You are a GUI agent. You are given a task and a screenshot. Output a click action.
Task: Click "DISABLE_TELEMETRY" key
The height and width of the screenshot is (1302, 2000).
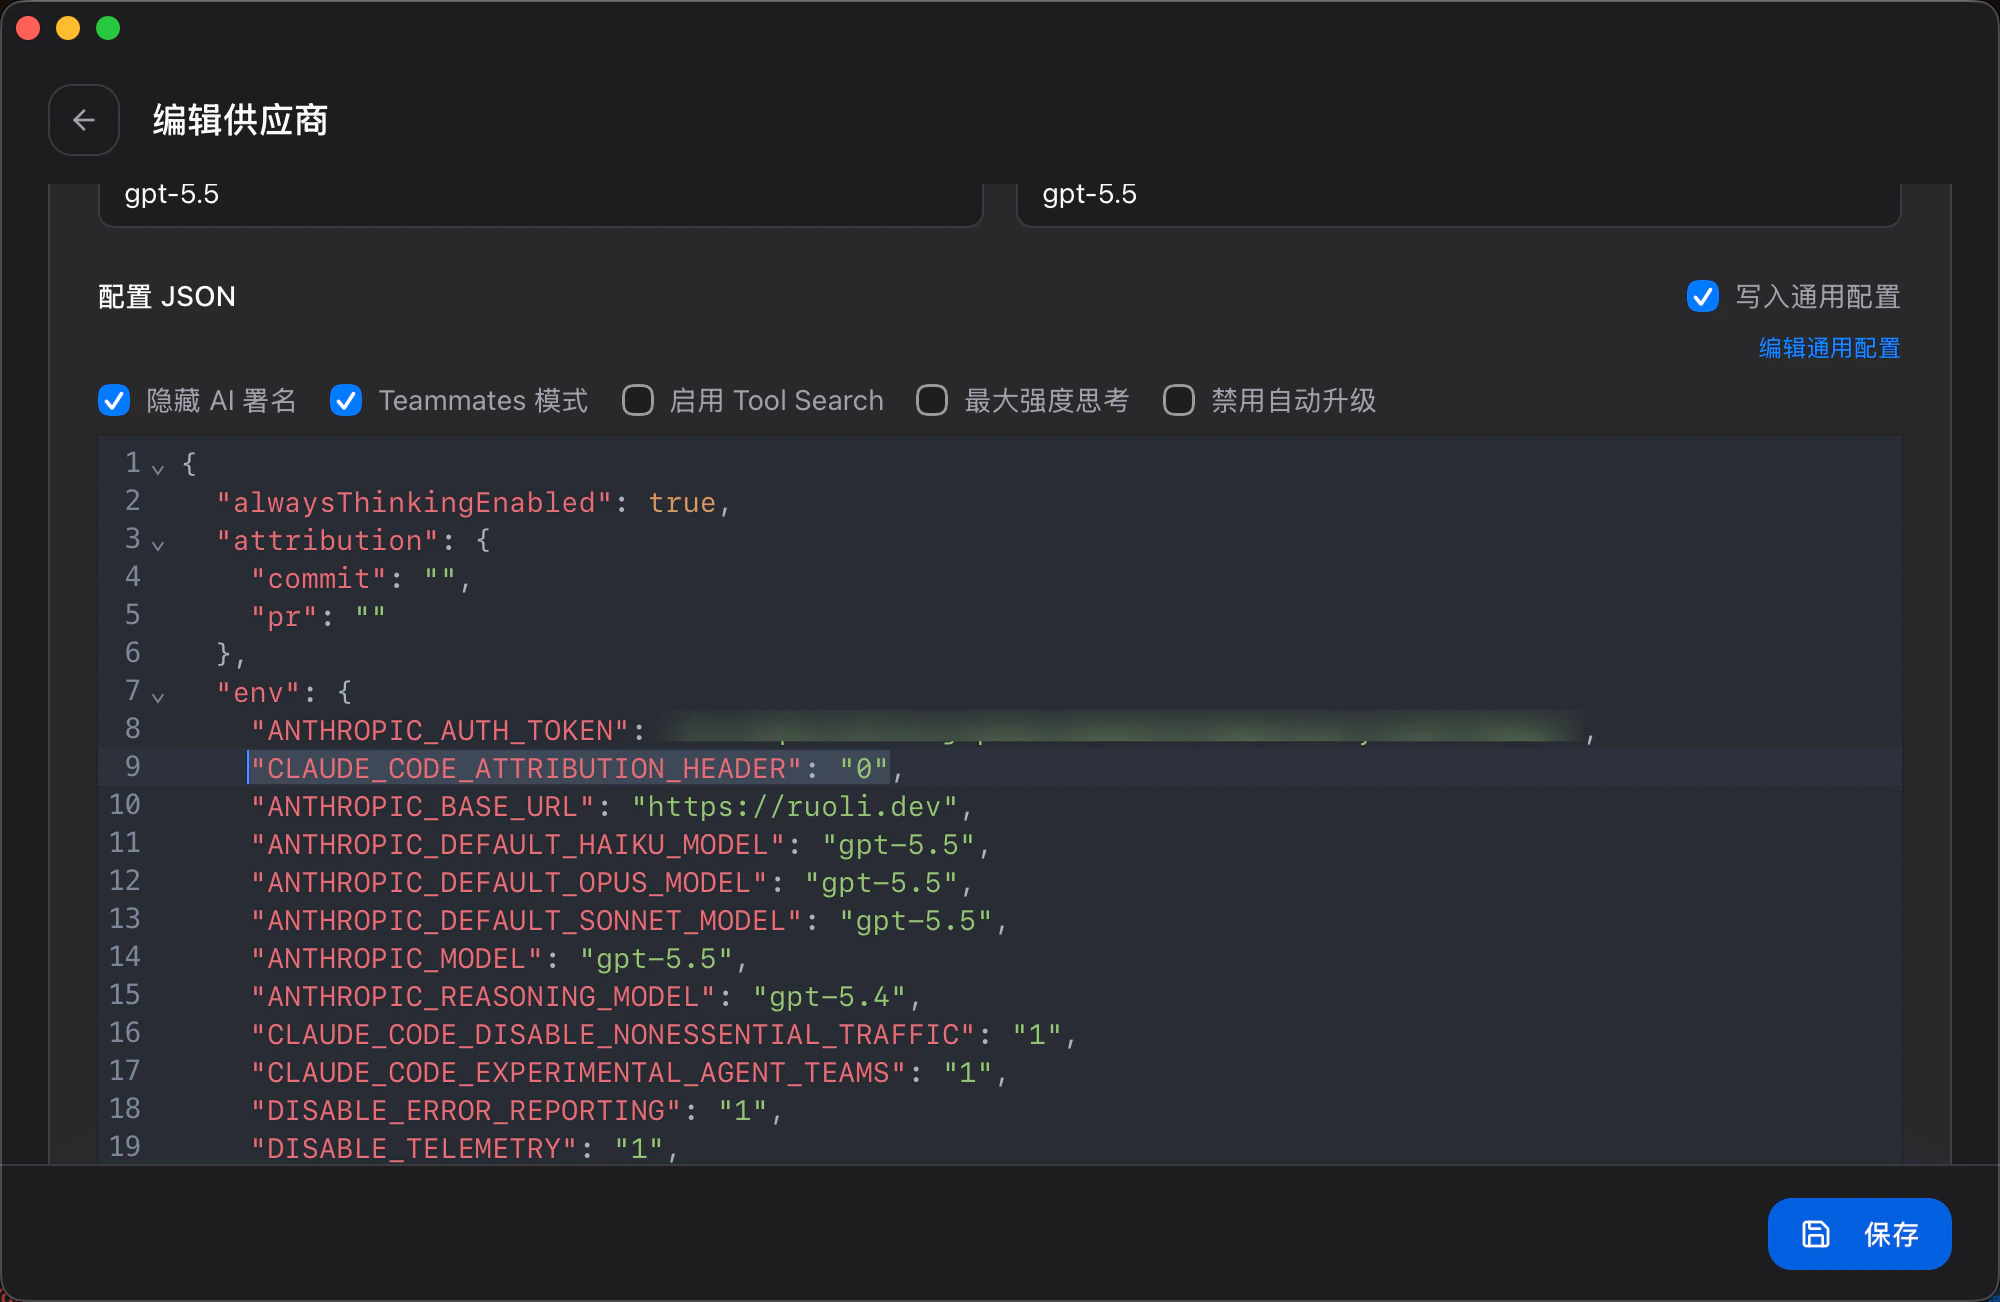[x=414, y=1148]
